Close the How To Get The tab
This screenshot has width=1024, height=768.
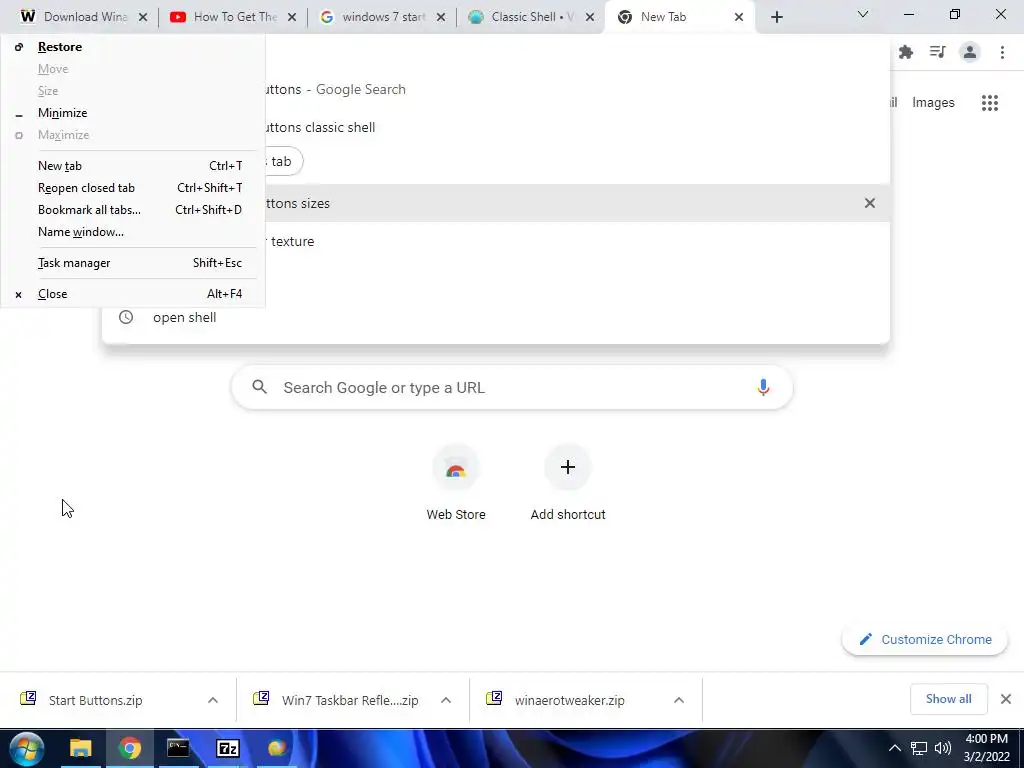pyautogui.click(x=292, y=17)
